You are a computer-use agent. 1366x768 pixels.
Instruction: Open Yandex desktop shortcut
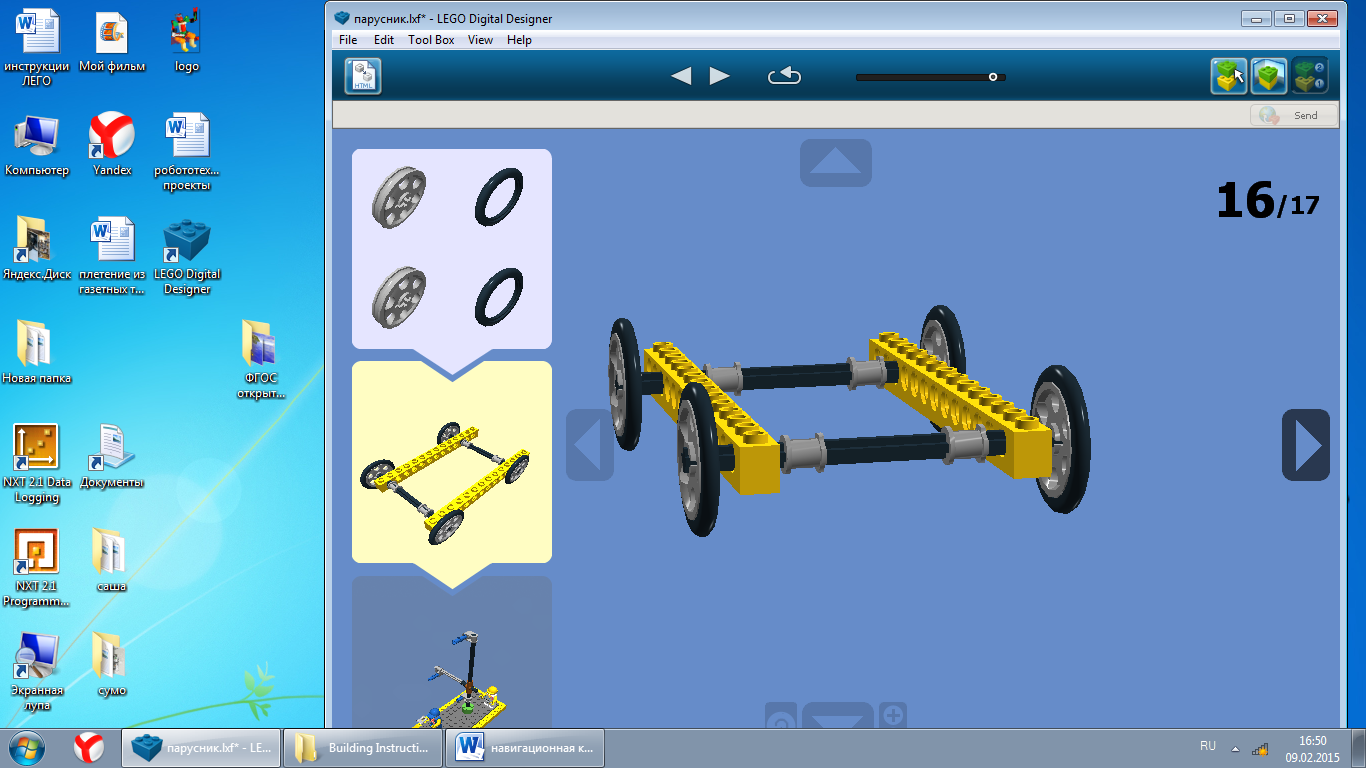click(x=112, y=145)
